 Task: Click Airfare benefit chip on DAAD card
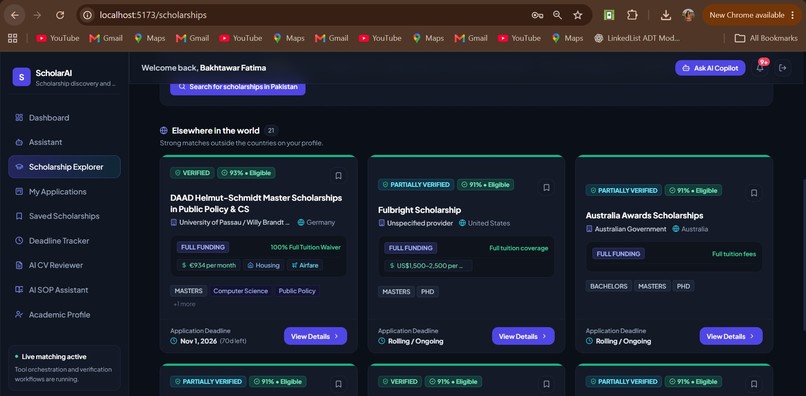(x=305, y=265)
